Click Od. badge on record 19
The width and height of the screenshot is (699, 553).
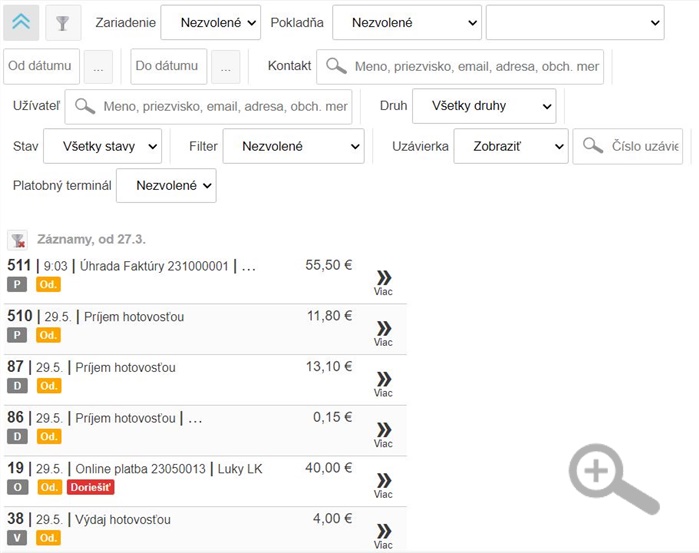click(x=49, y=487)
